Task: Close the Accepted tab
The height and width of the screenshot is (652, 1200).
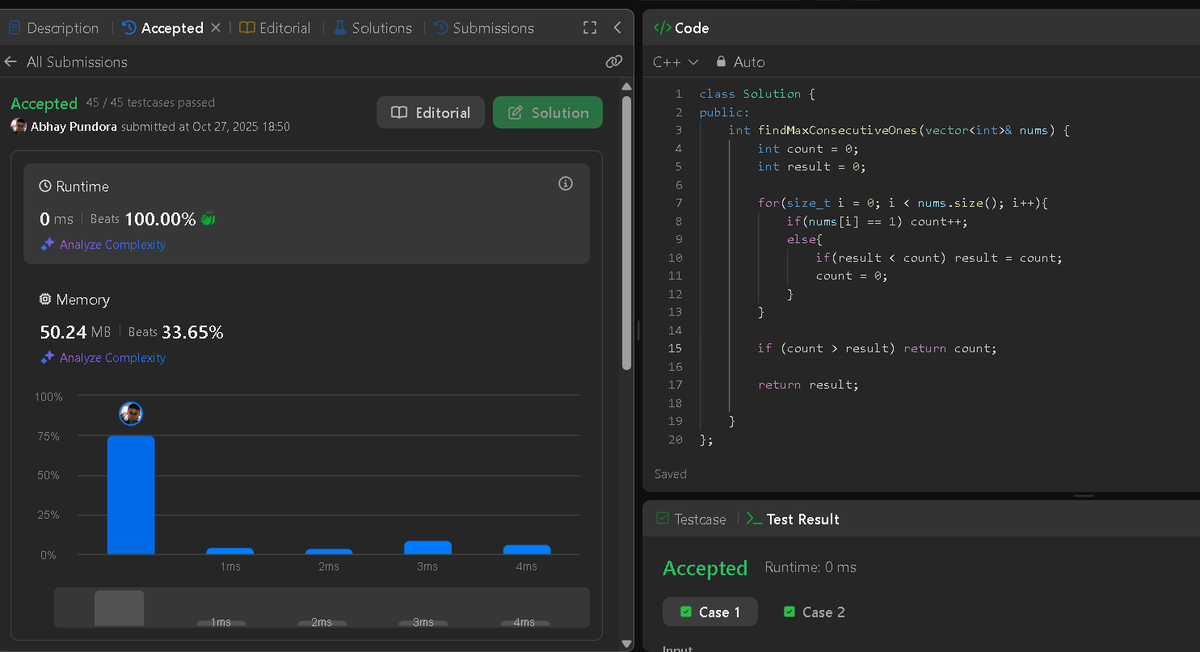Action: coord(215,28)
